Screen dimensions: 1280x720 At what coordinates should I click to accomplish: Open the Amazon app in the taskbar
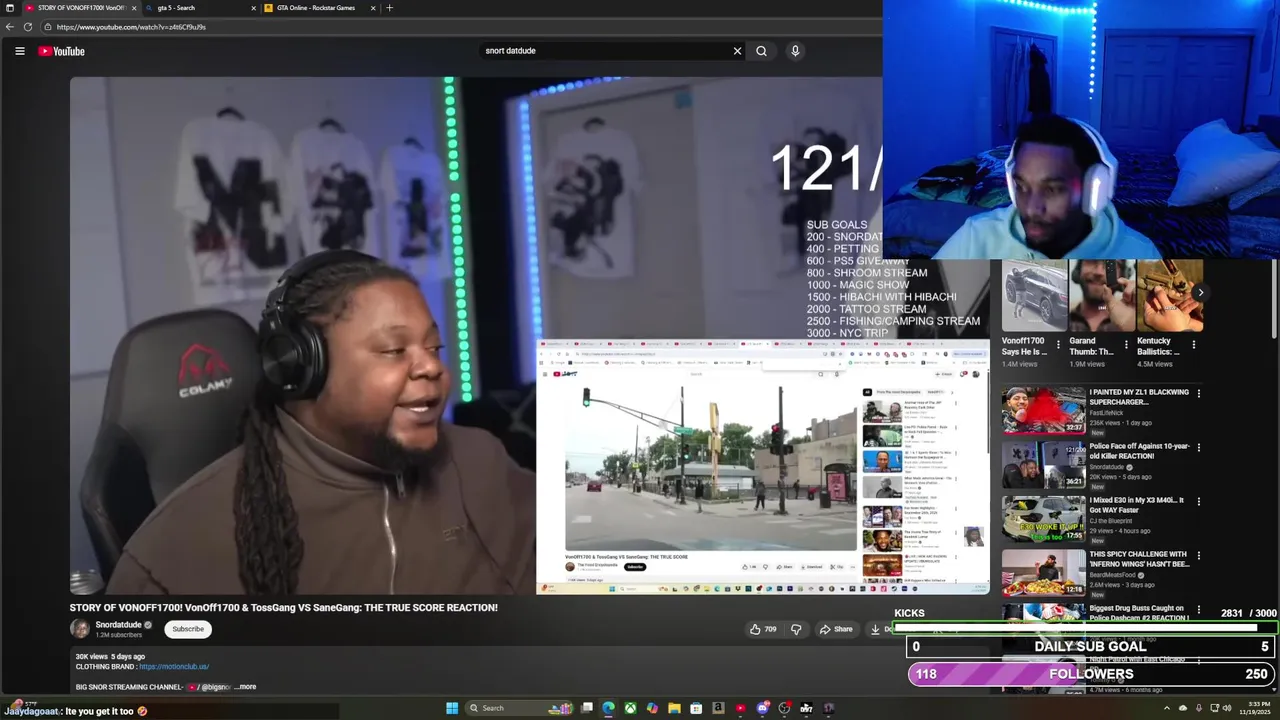pyautogui.click(x=718, y=708)
